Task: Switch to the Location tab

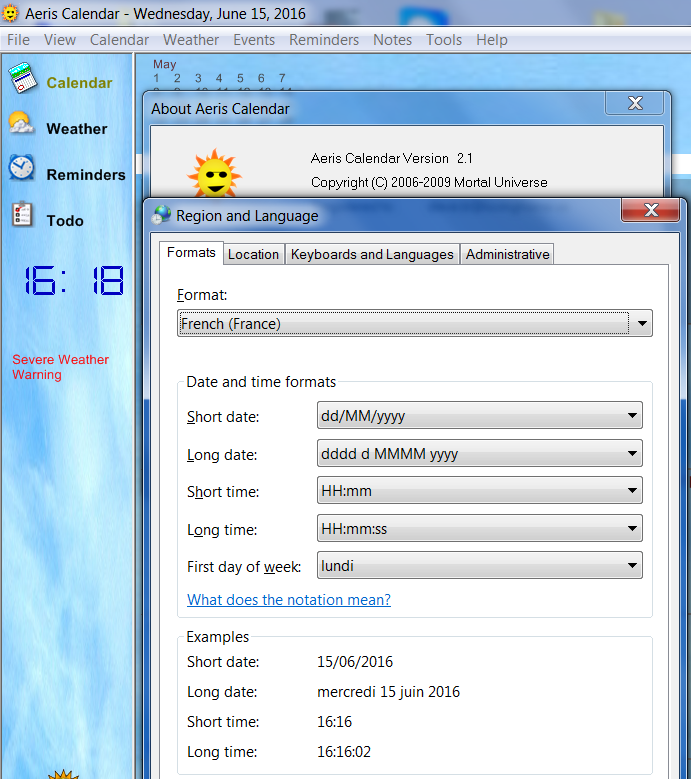Action: pyautogui.click(x=253, y=254)
